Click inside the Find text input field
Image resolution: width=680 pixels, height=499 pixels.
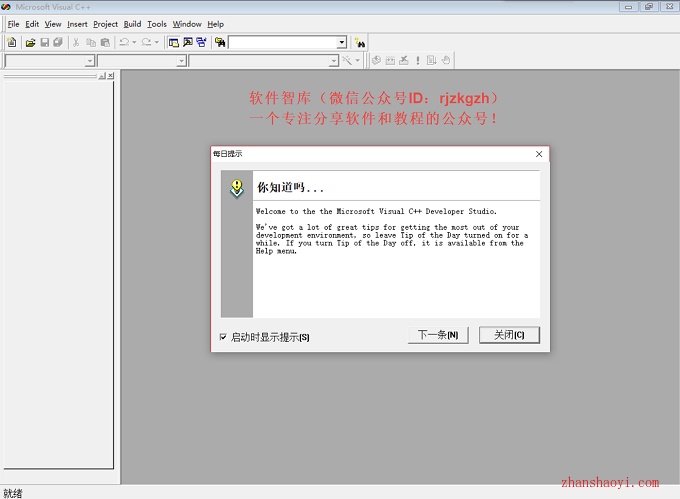[283, 42]
